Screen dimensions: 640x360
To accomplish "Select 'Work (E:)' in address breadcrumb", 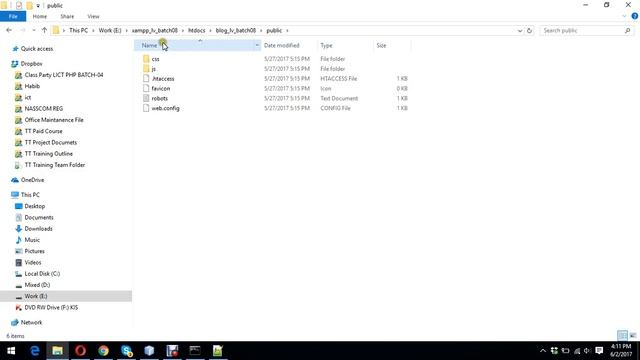I will click(110, 31).
